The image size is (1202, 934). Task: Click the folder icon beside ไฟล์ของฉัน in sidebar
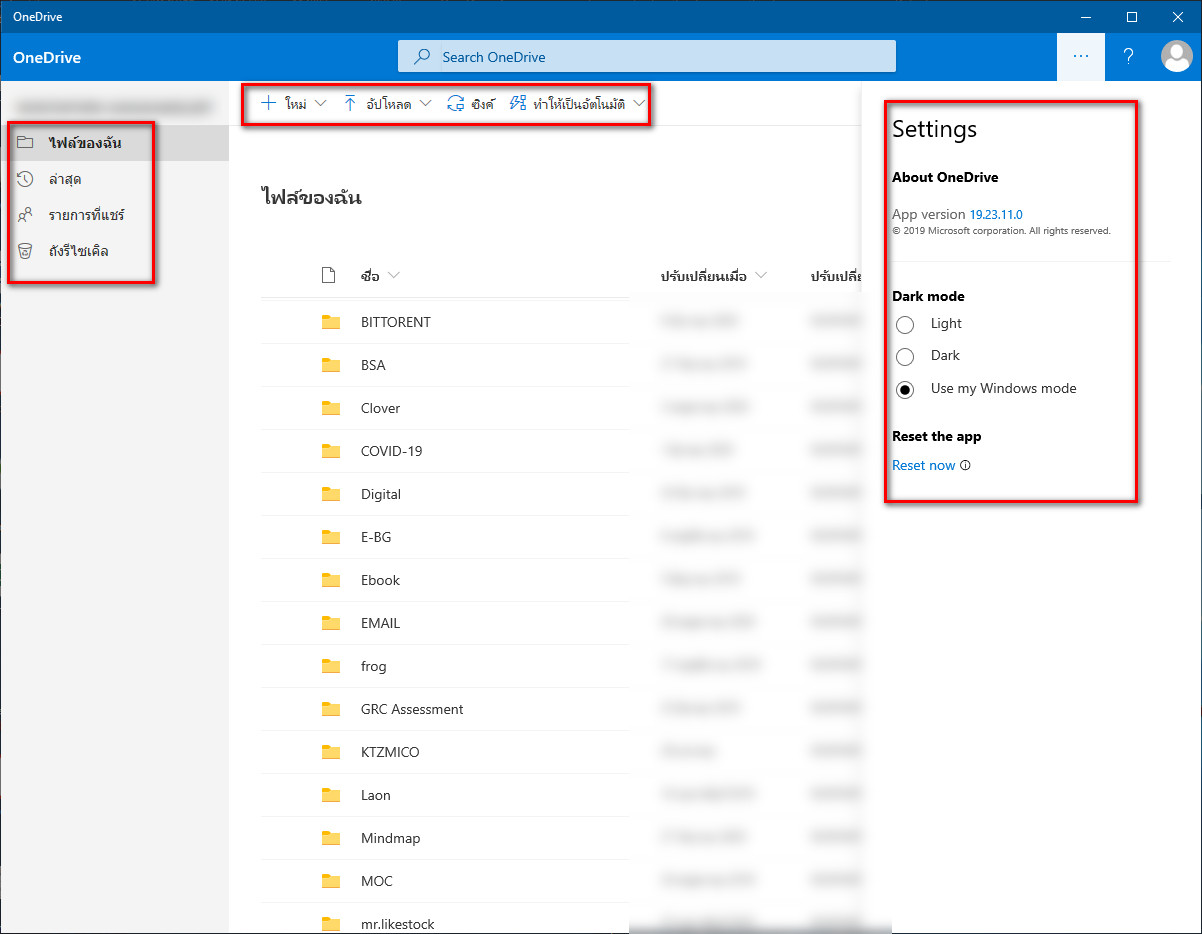point(26,142)
